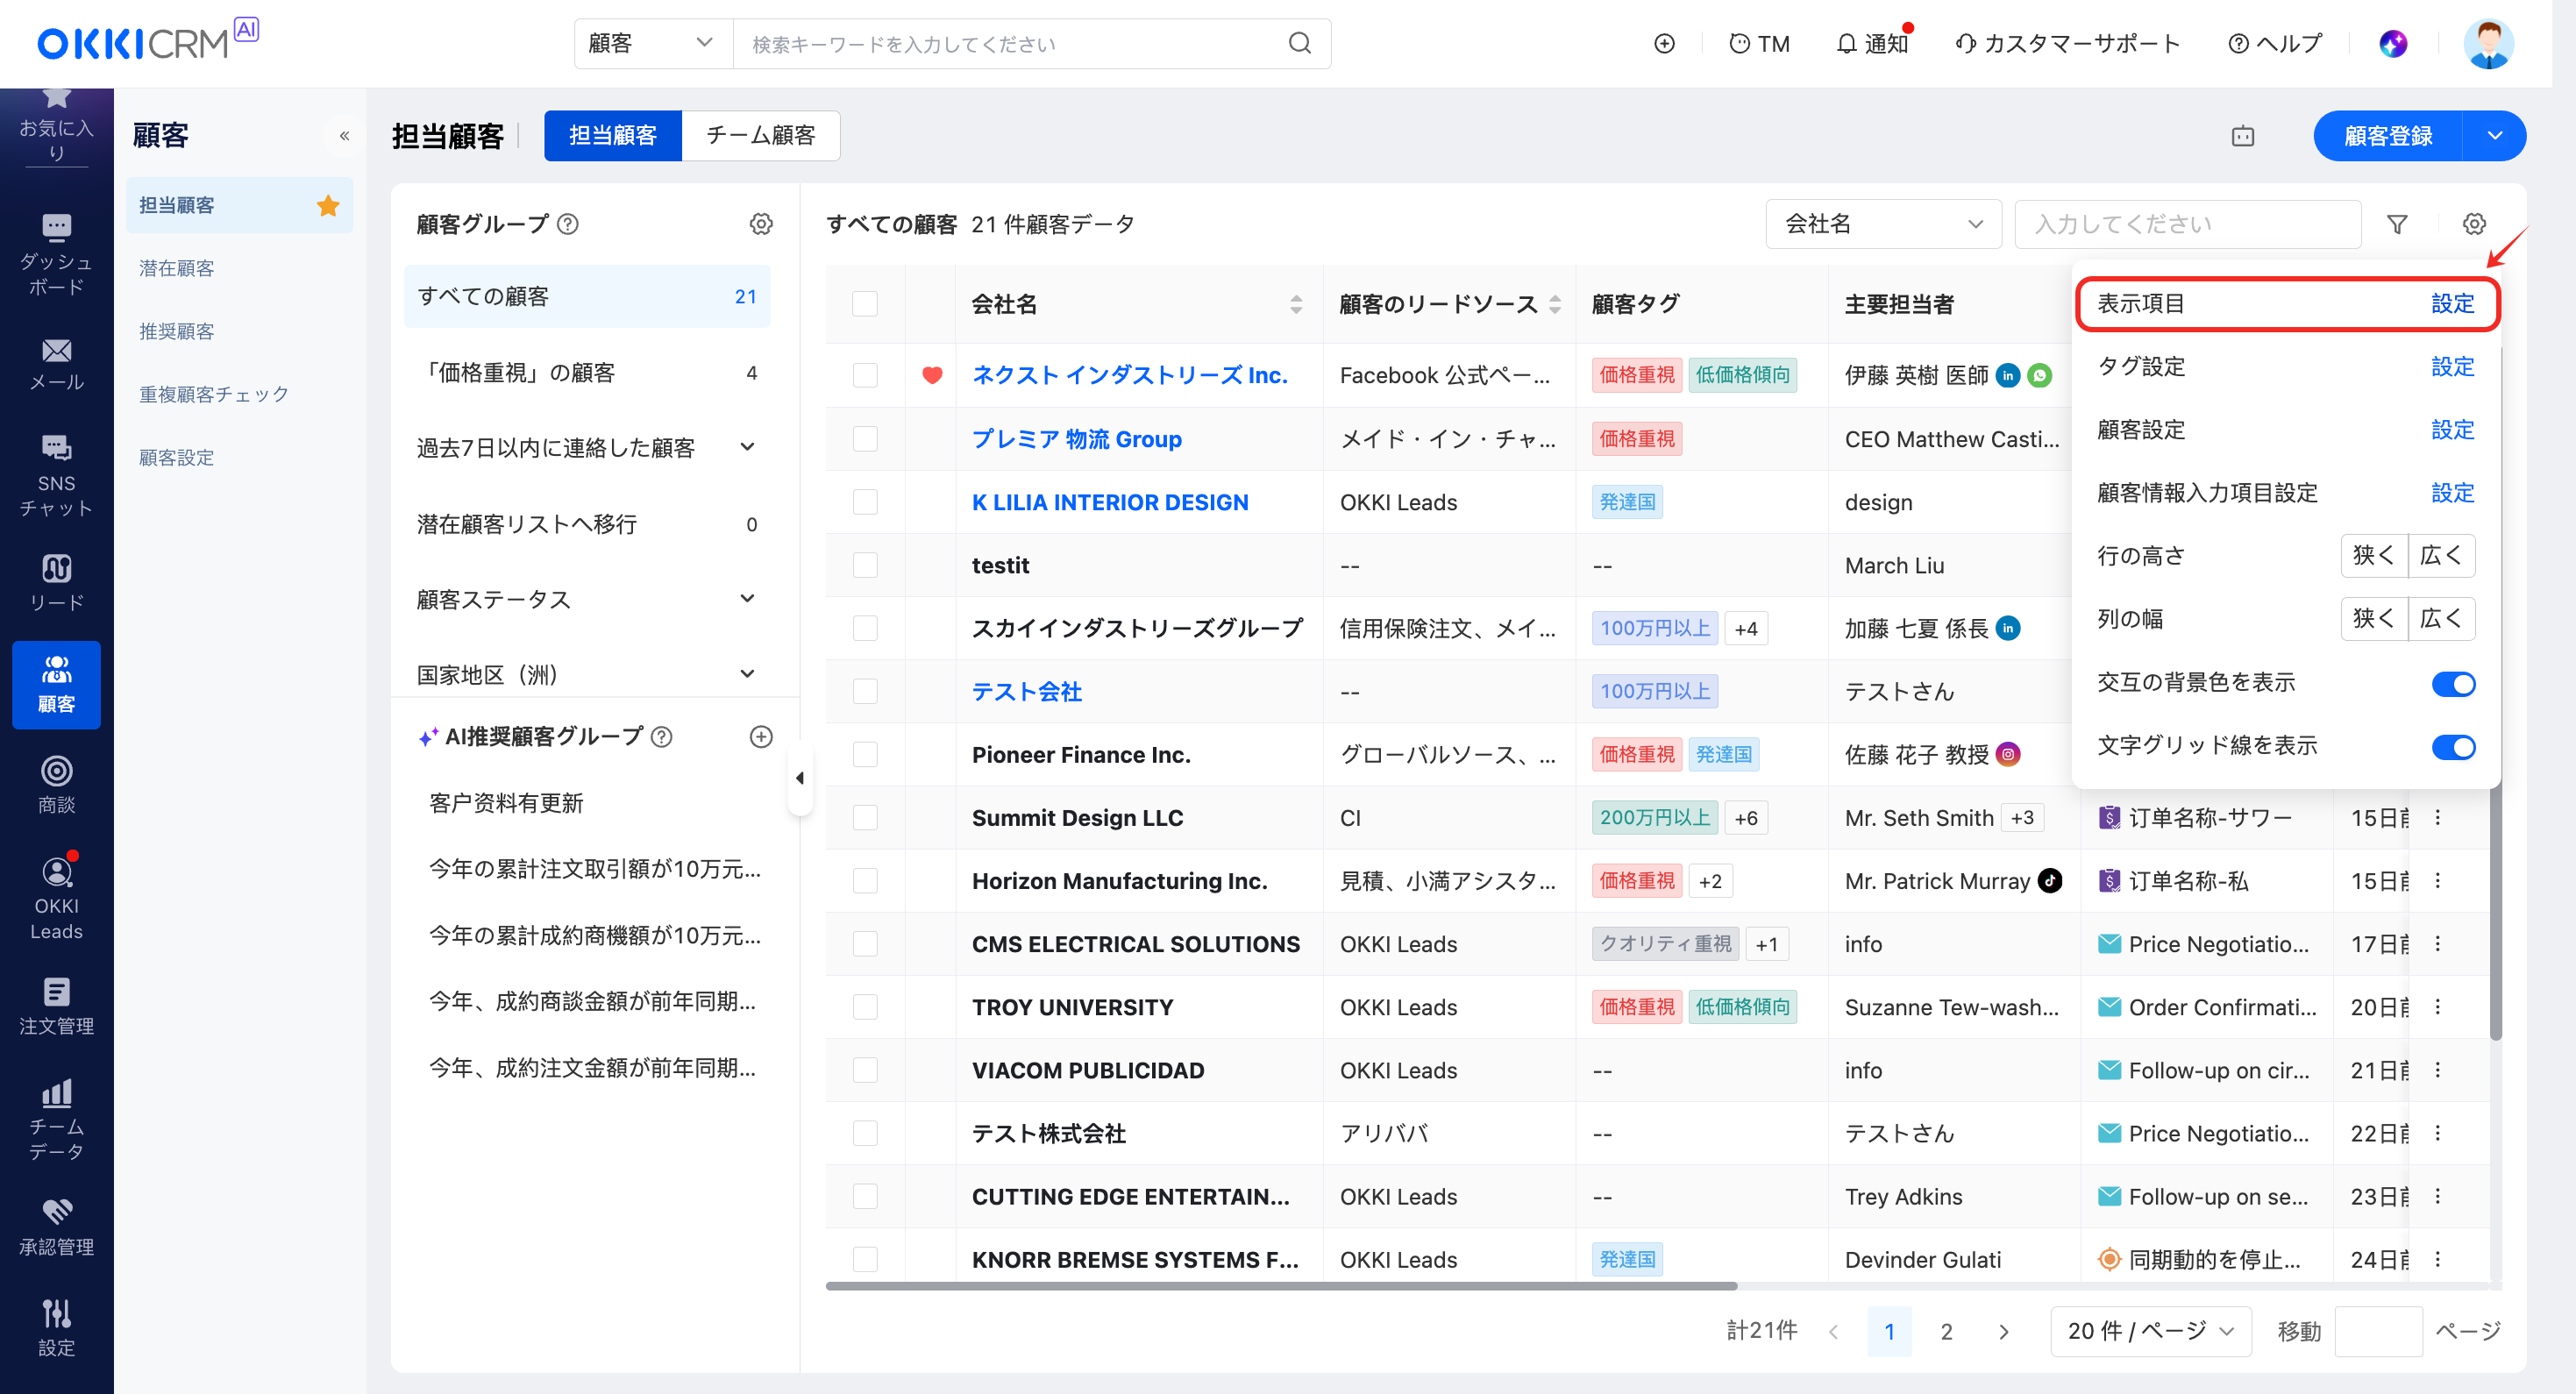Viewport: 2576px width, 1394px height.
Task: Open OKKI Leads in the sidebar
Action: pos(56,896)
